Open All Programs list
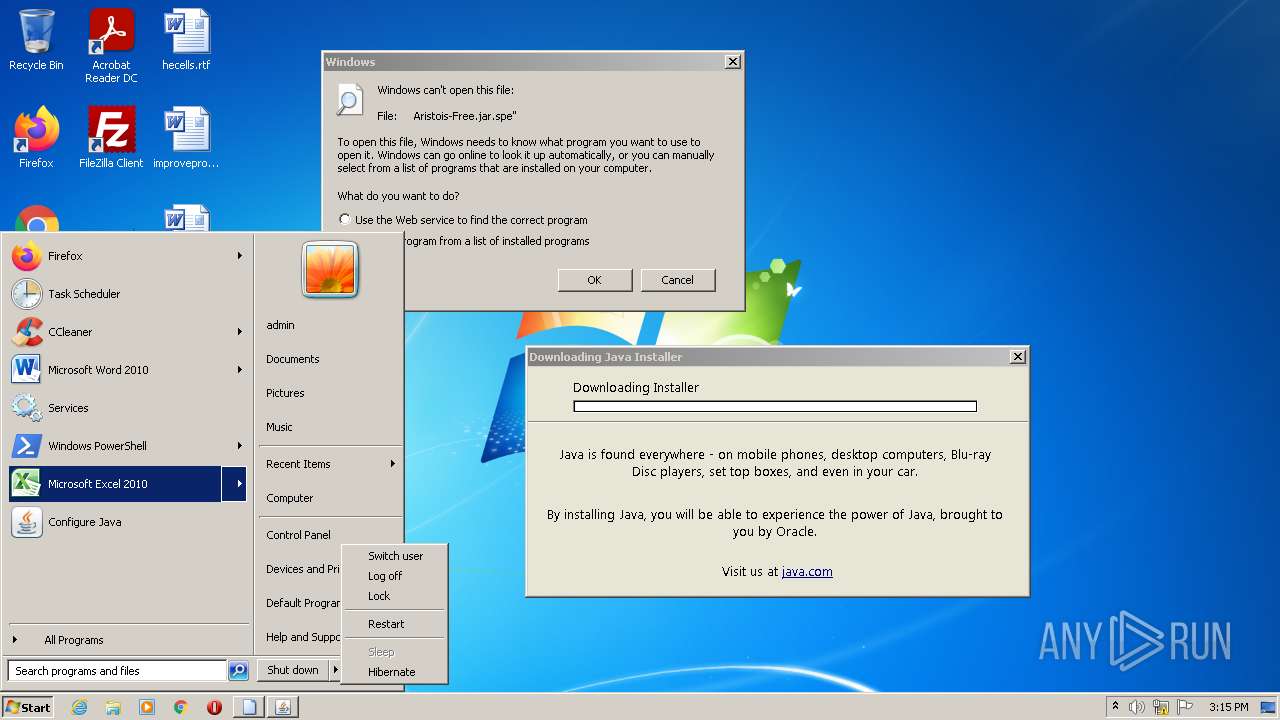The image size is (1280, 720). [73, 640]
